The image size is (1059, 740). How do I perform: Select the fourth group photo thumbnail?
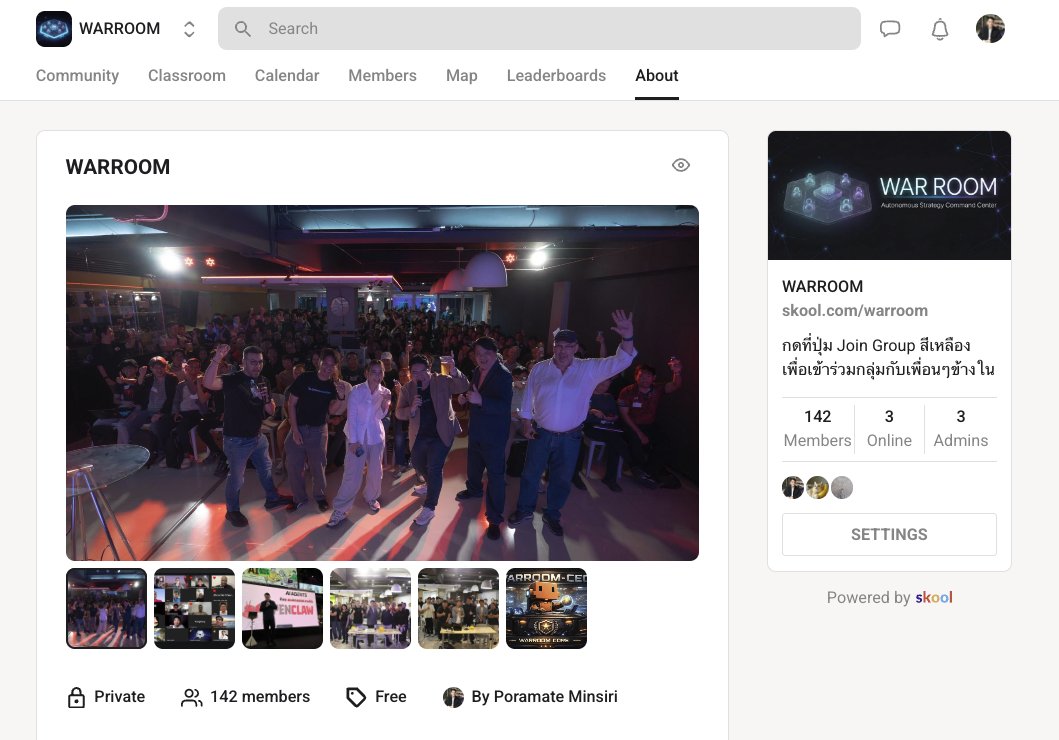tap(370, 608)
